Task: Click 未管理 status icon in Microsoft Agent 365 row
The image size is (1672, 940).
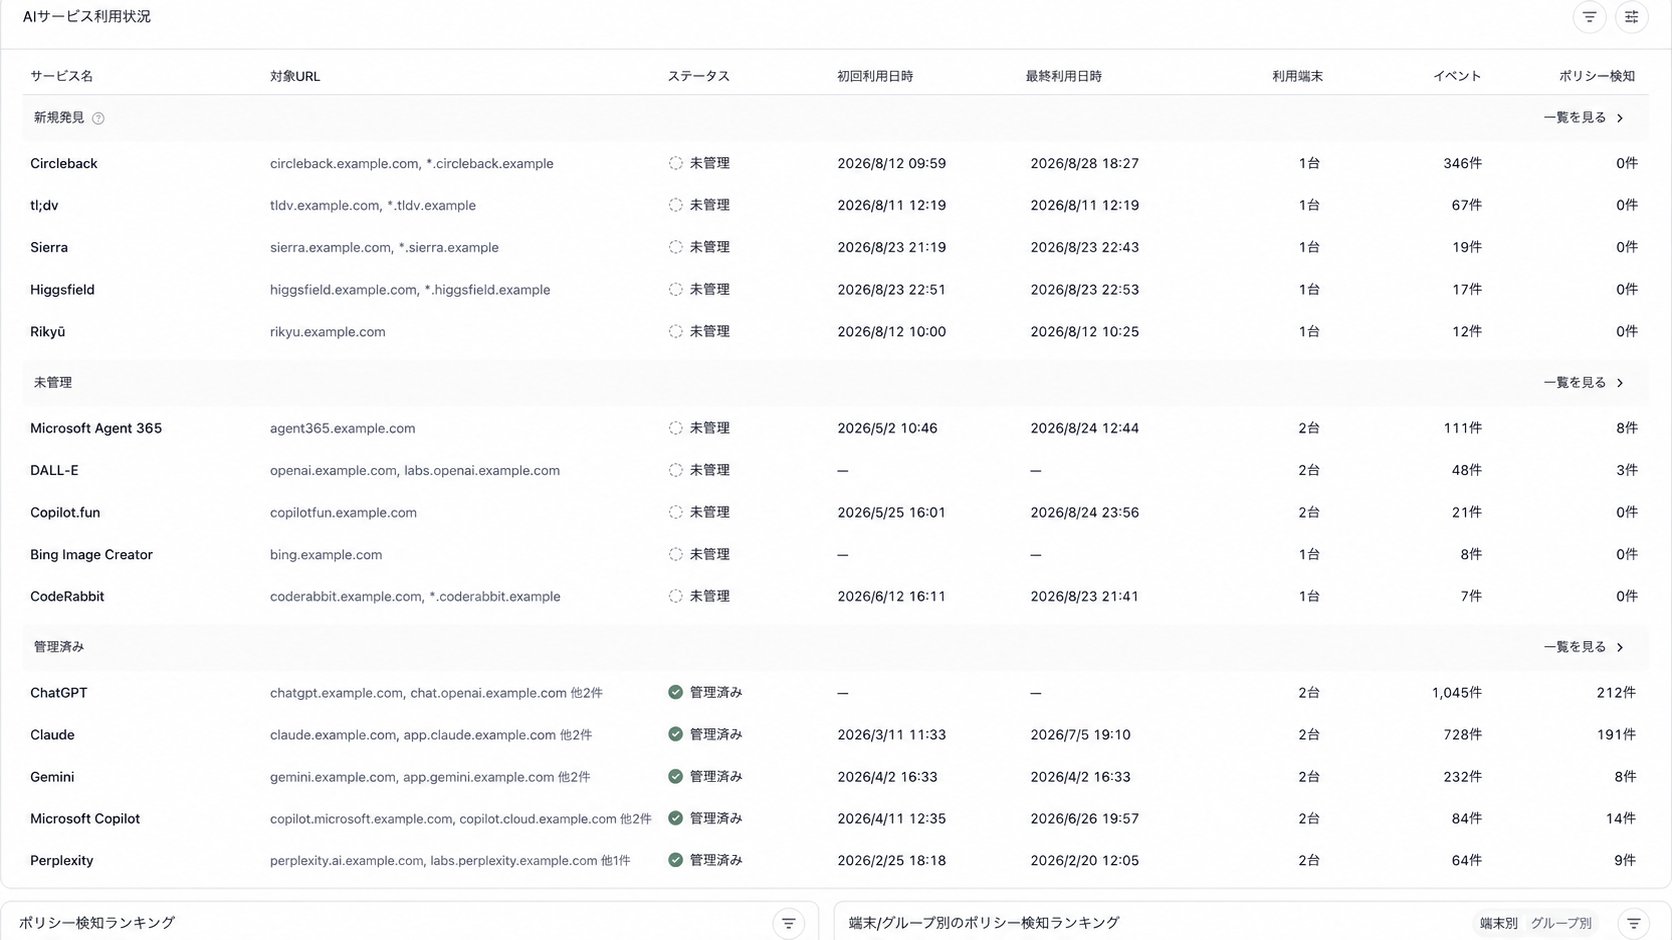Action: [676, 428]
